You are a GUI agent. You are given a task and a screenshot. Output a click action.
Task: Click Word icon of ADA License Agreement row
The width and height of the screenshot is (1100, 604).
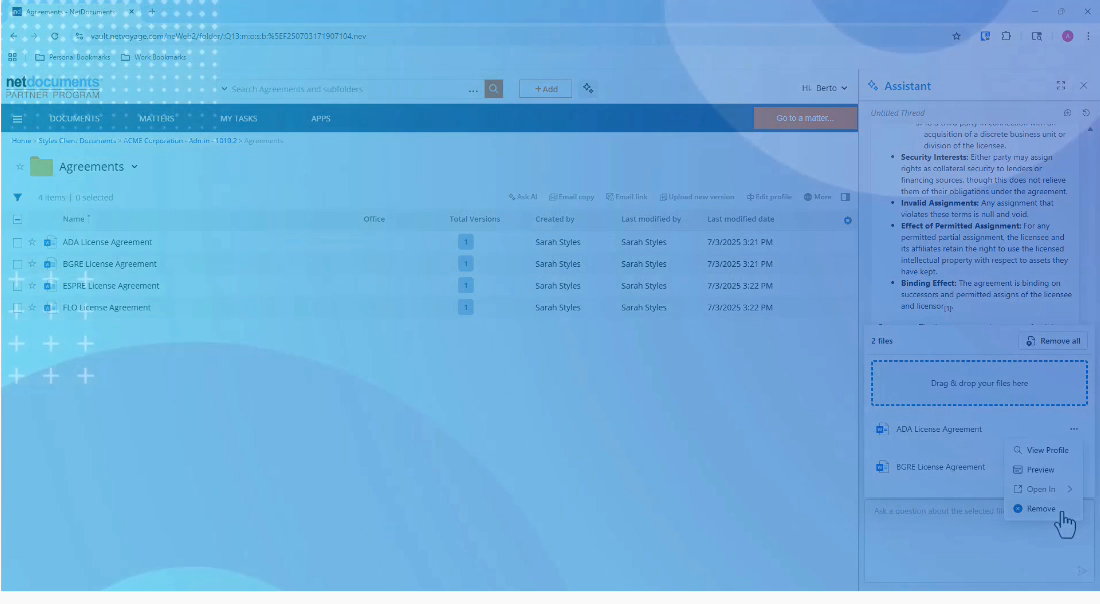tap(49, 242)
